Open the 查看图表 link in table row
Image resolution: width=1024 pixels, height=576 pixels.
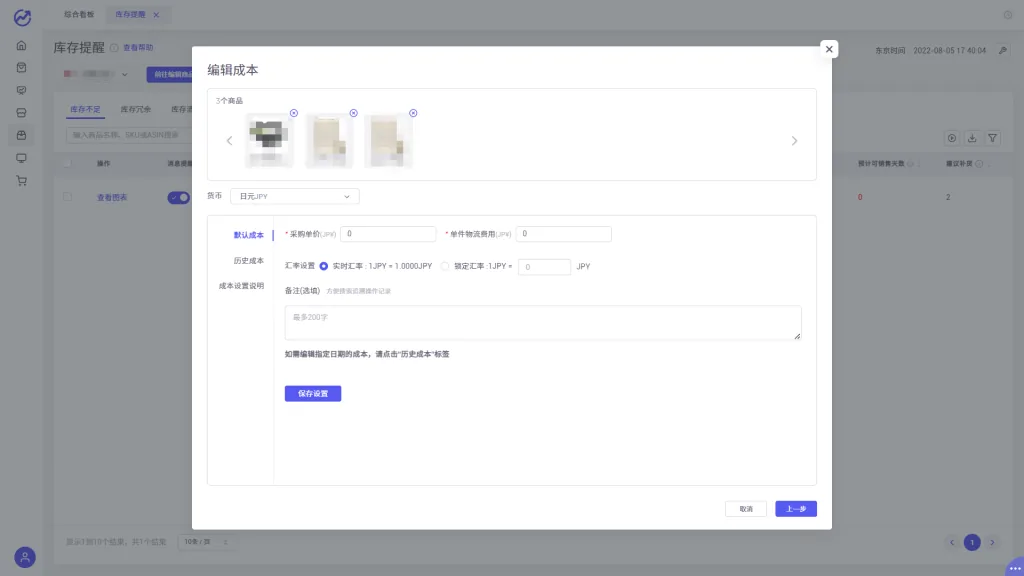click(112, 197)
